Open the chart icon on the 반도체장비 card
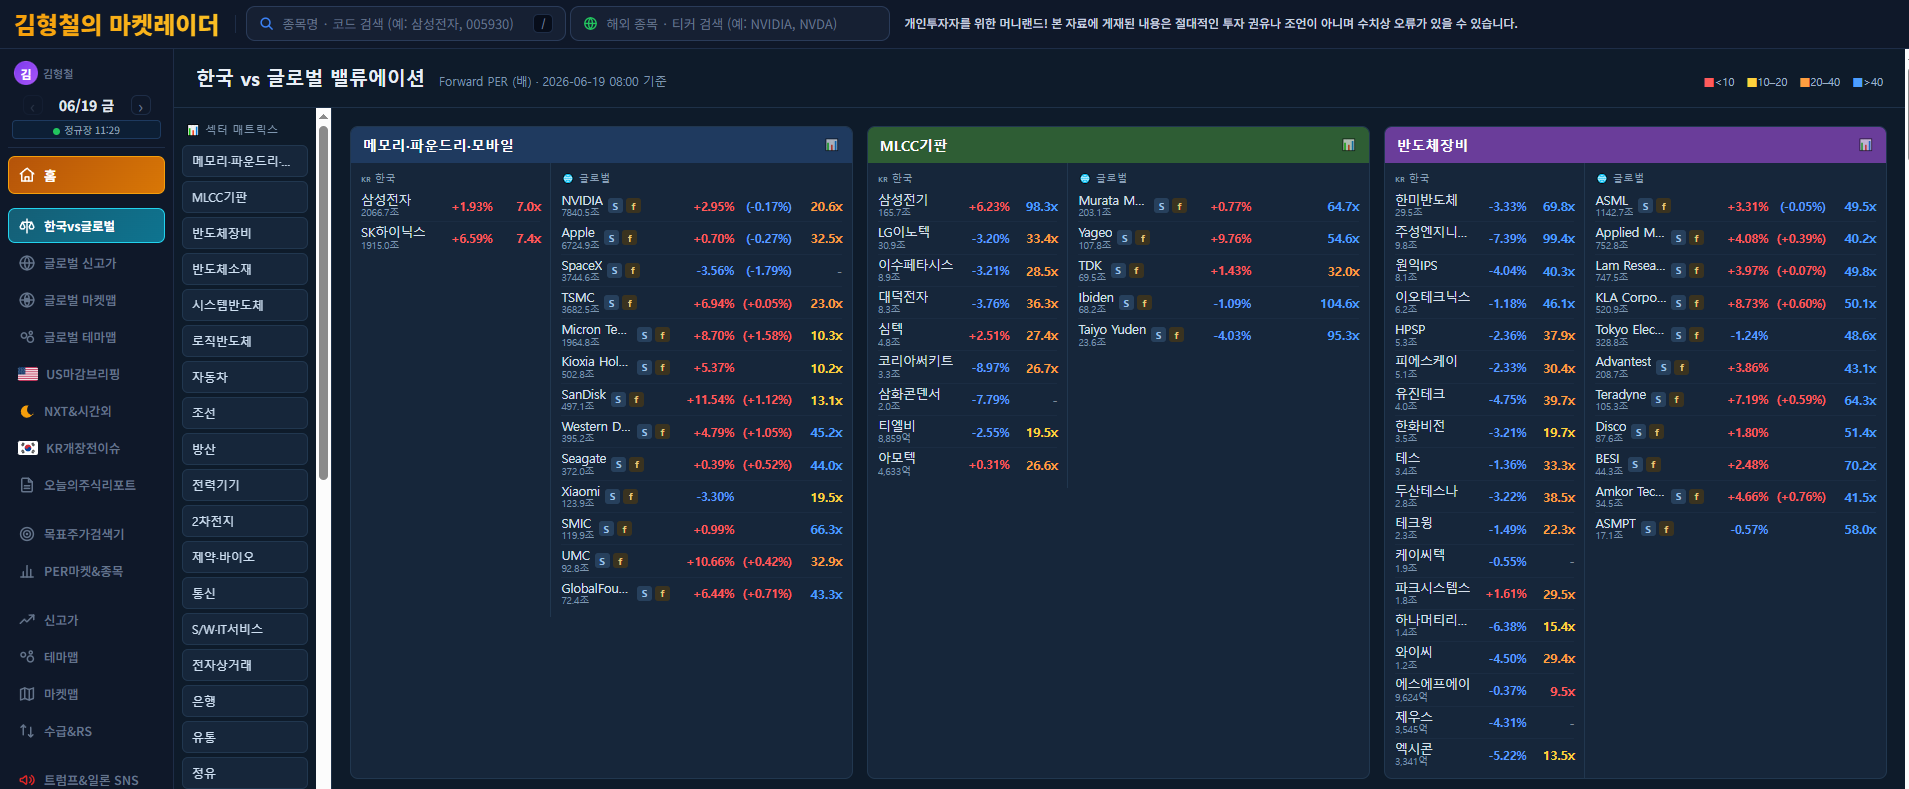Screen dimensions: 1909x789 1865,145
